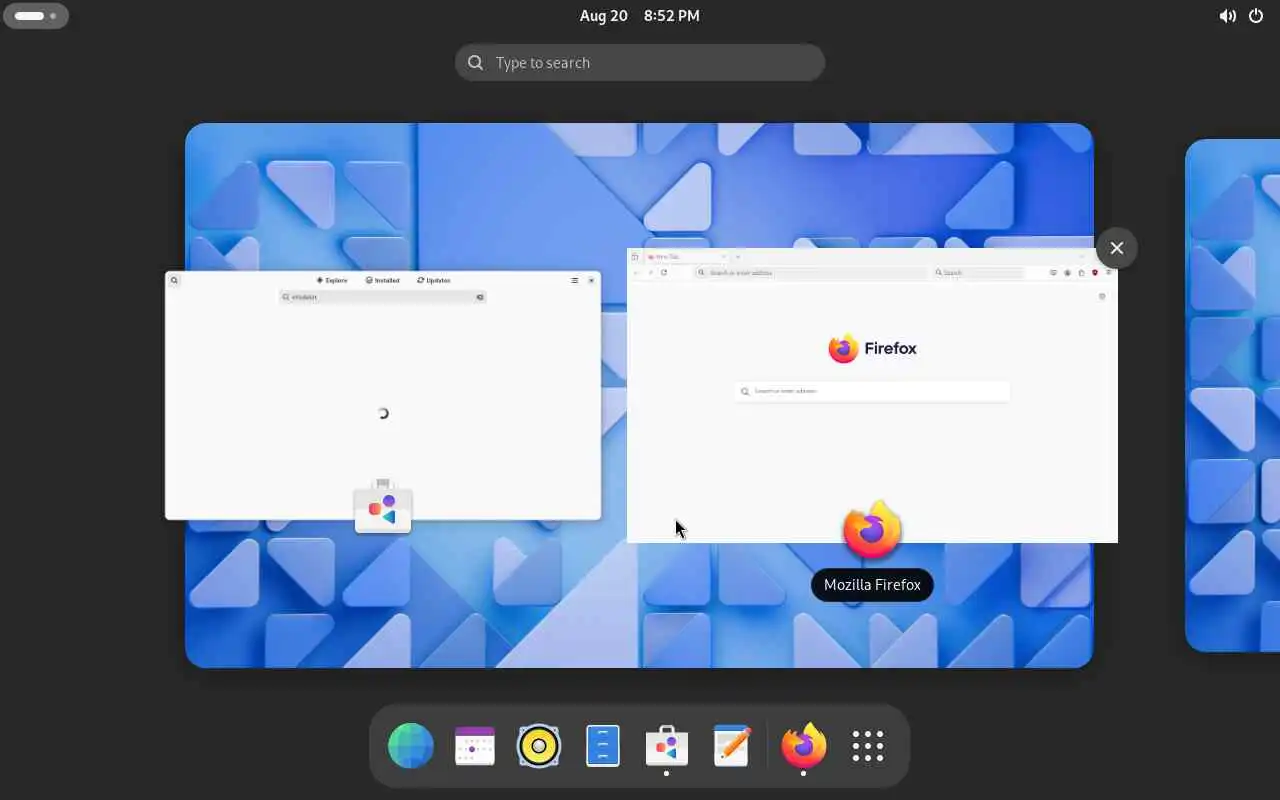Select the Mozilla Firefox window thumbnail

click(x=872, y=395)
